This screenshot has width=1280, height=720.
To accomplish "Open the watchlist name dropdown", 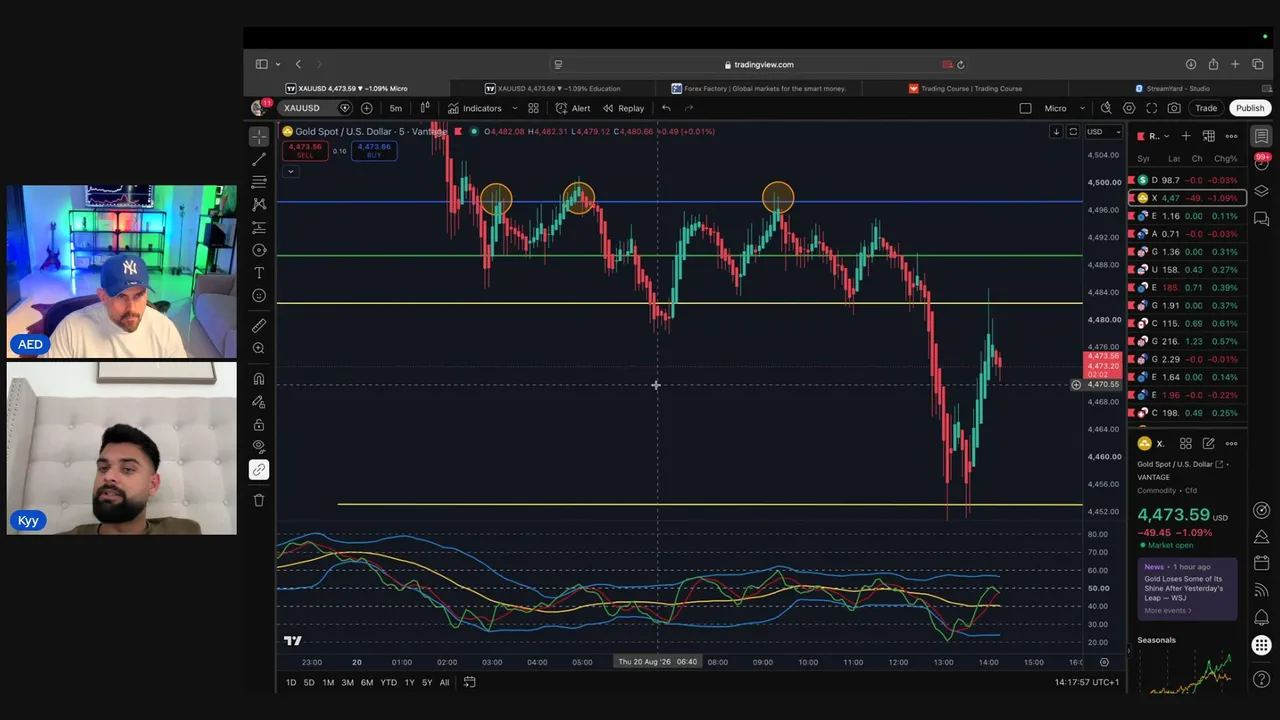I will coord(1159,136).
